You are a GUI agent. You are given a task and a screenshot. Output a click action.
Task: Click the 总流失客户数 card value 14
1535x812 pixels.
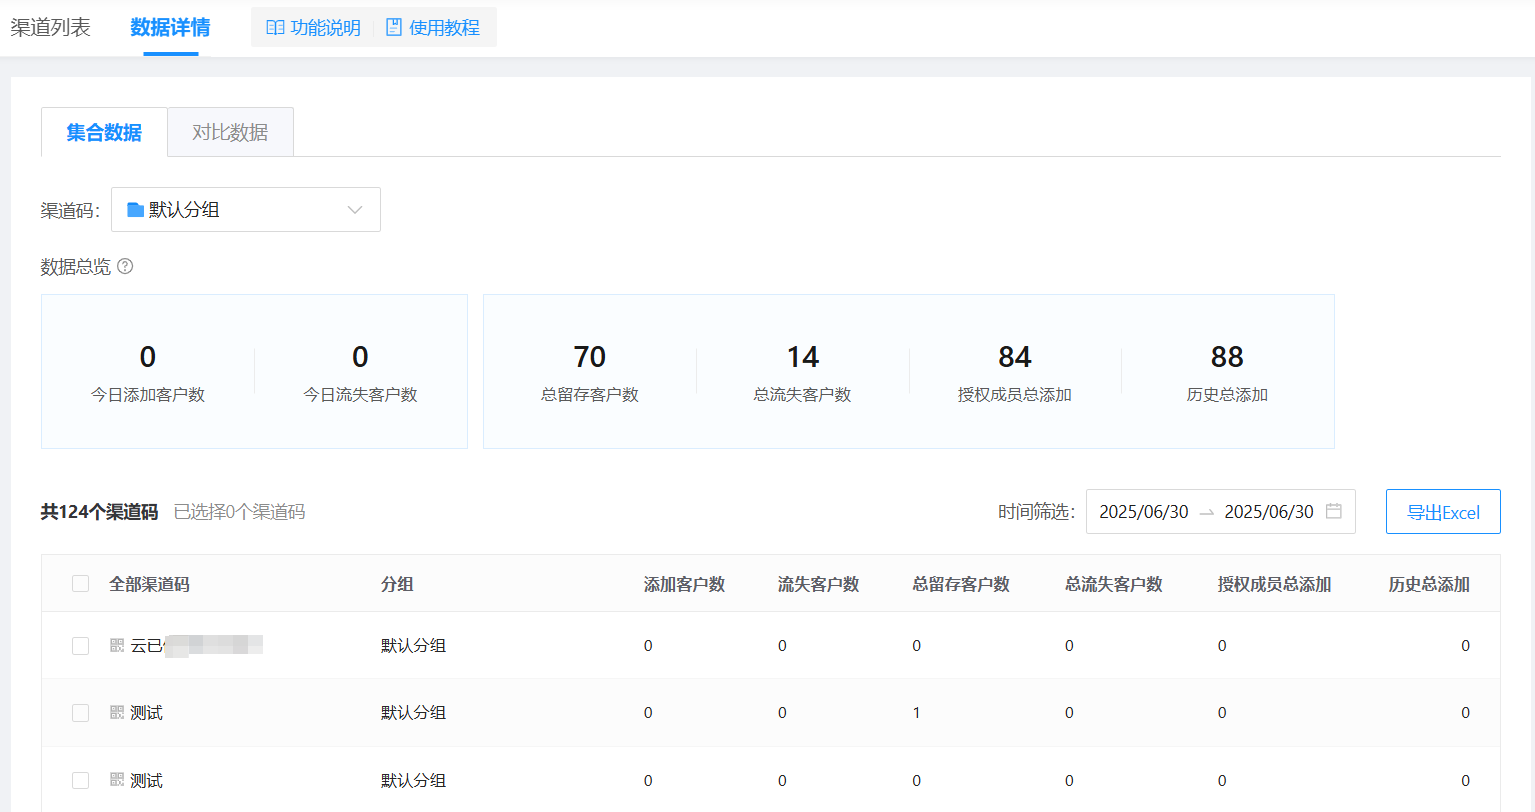(x=802, y=357)
